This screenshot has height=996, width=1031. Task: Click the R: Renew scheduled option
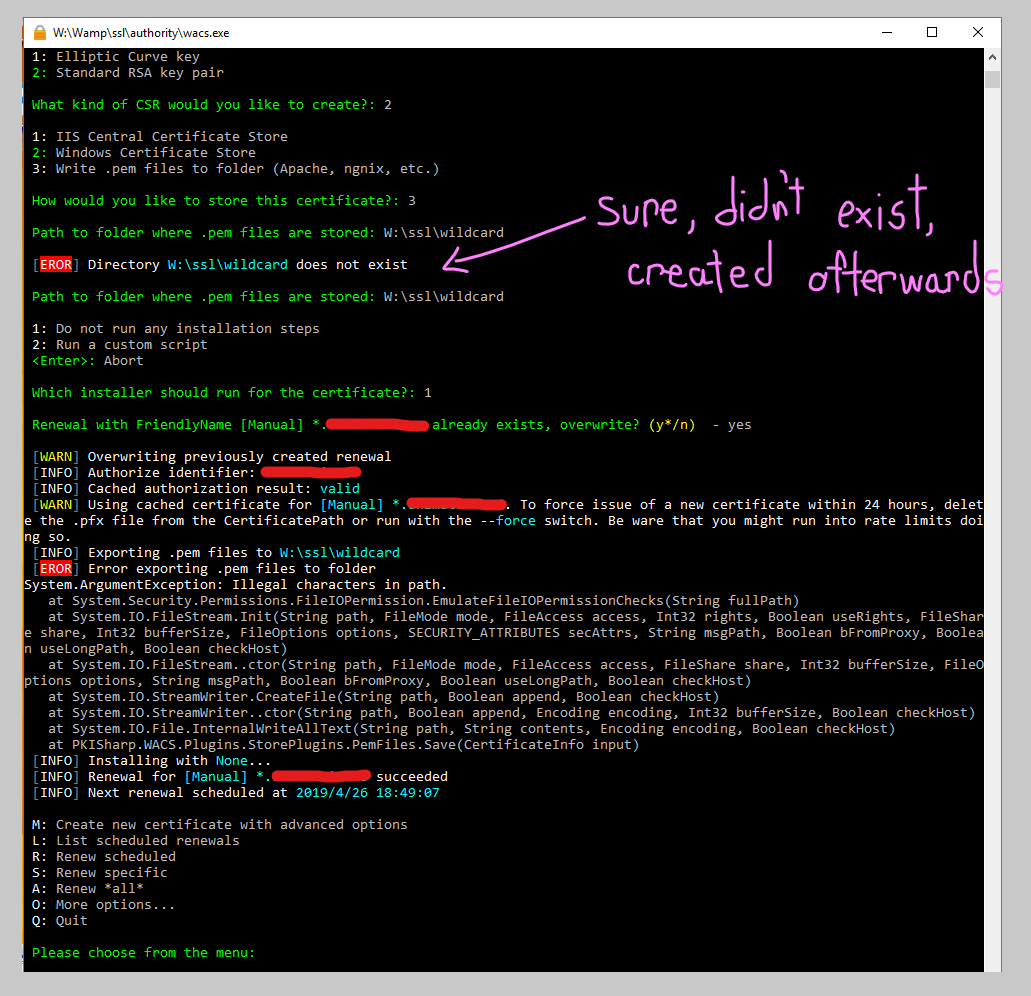(105, 856)
